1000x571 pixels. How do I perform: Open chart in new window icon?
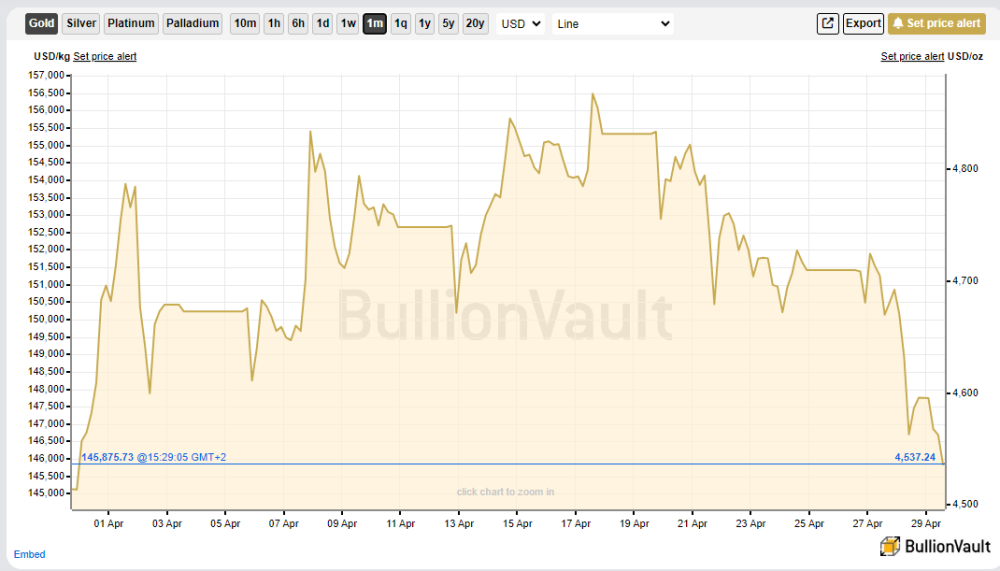(828, 24)
